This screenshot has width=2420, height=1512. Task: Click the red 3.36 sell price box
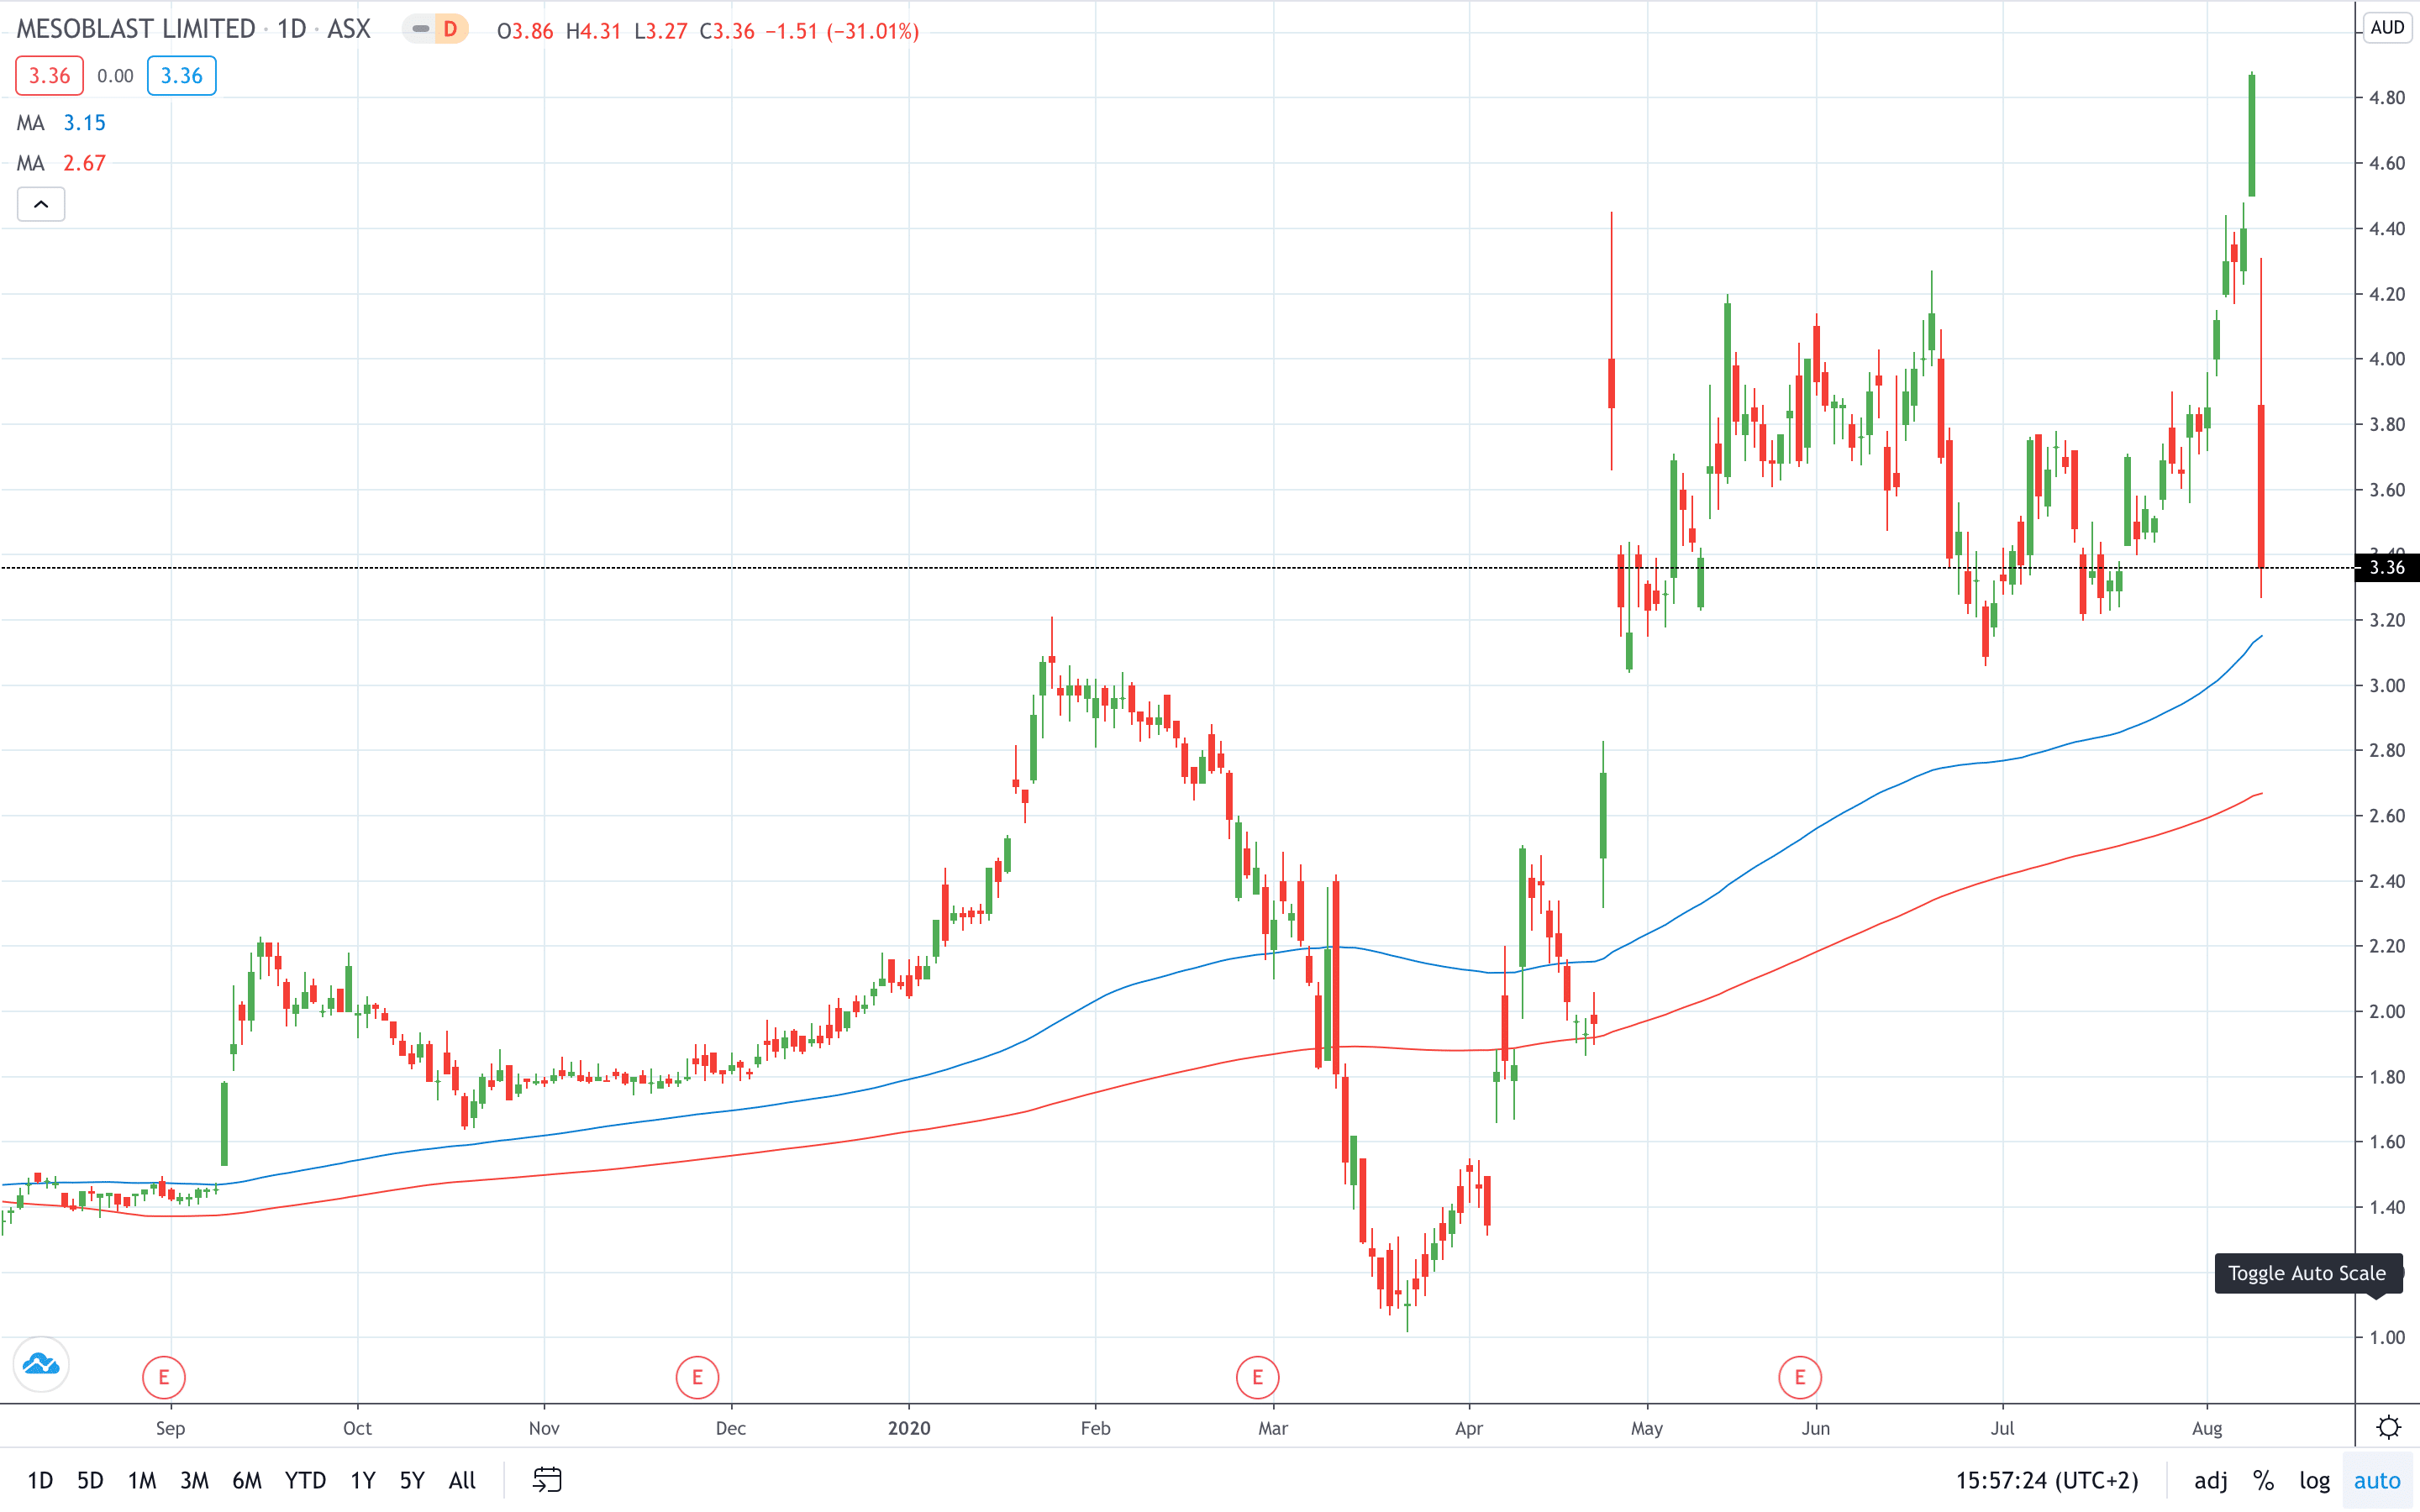coord(49,76)
